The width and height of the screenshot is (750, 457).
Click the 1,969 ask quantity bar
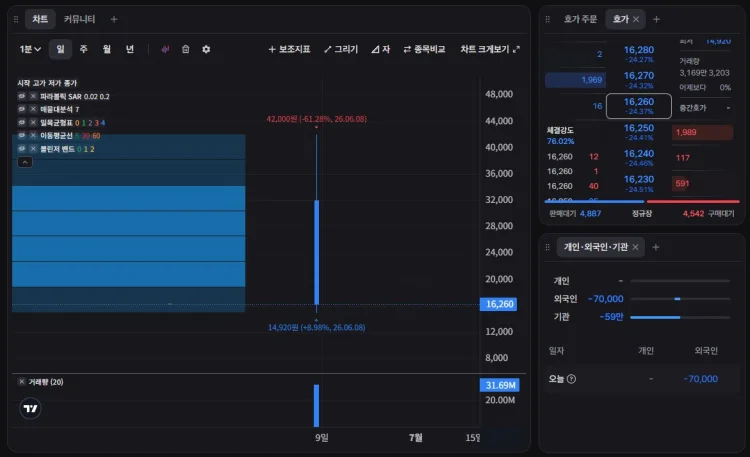click(x=575, y=80)
